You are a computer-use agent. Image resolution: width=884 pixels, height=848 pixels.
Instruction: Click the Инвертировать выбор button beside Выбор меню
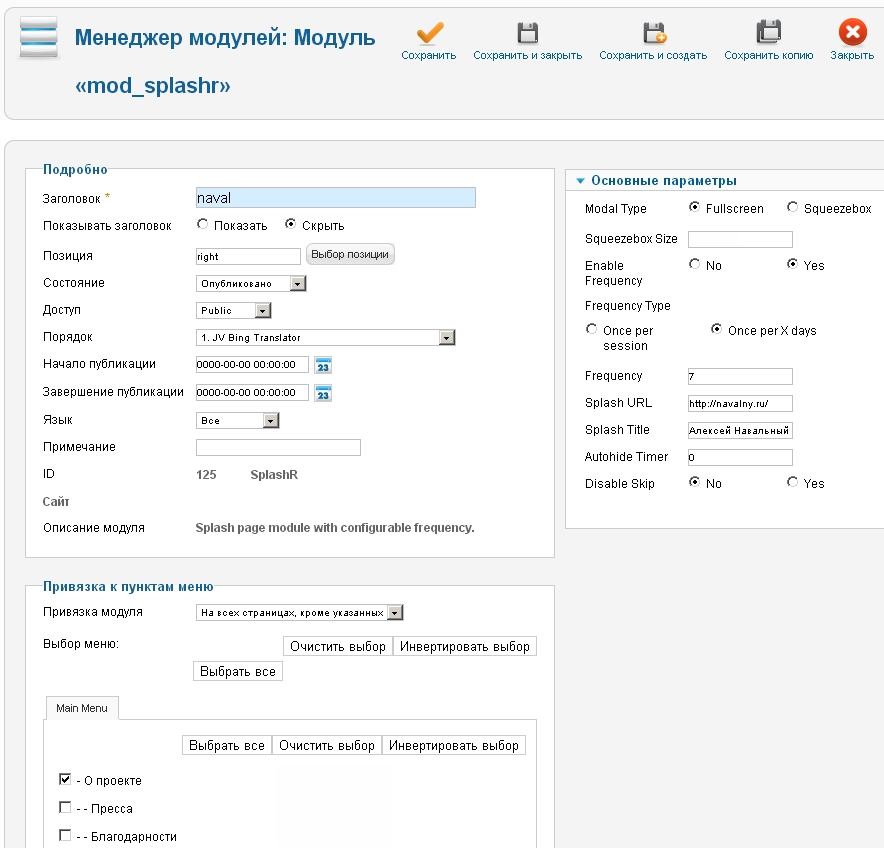[465, 646]
